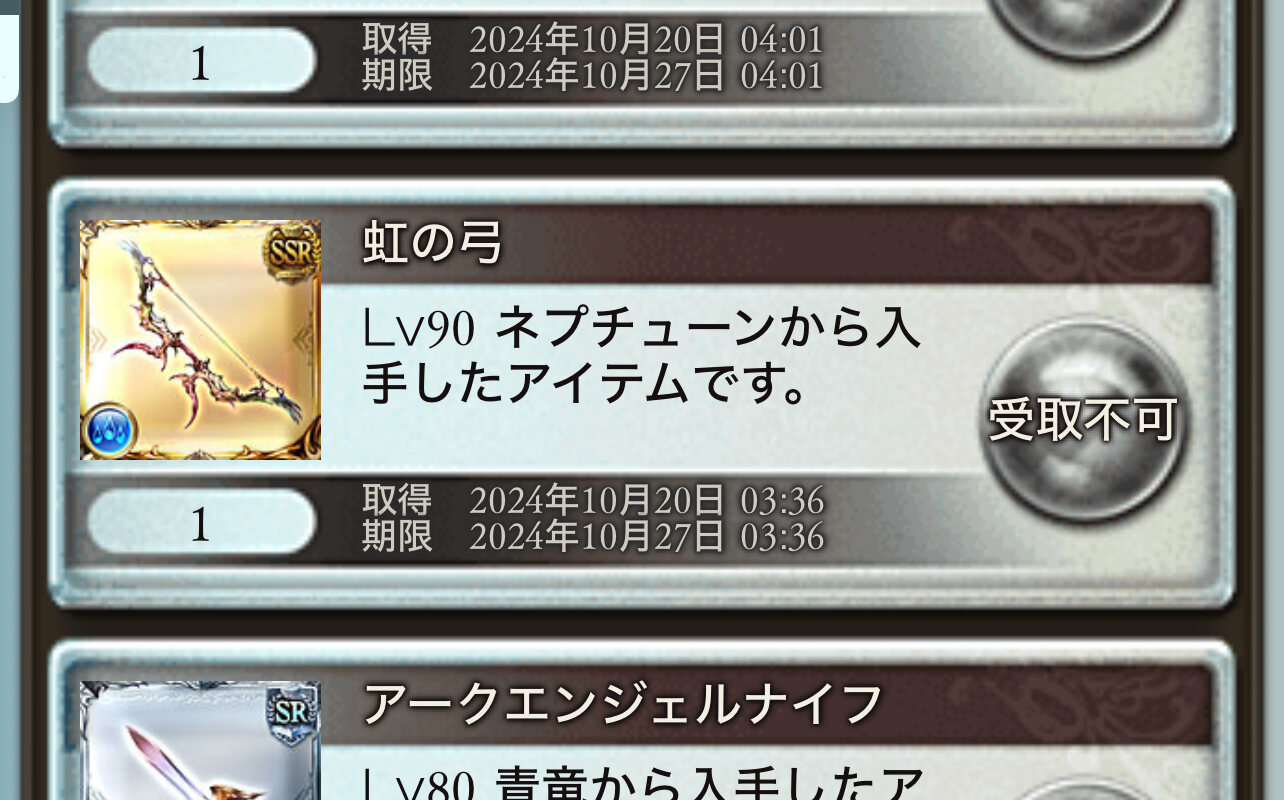Select the アークエンジェルナイフ title header
Image resolution: width=1284 pixels, height=800 pixels.
622,704
